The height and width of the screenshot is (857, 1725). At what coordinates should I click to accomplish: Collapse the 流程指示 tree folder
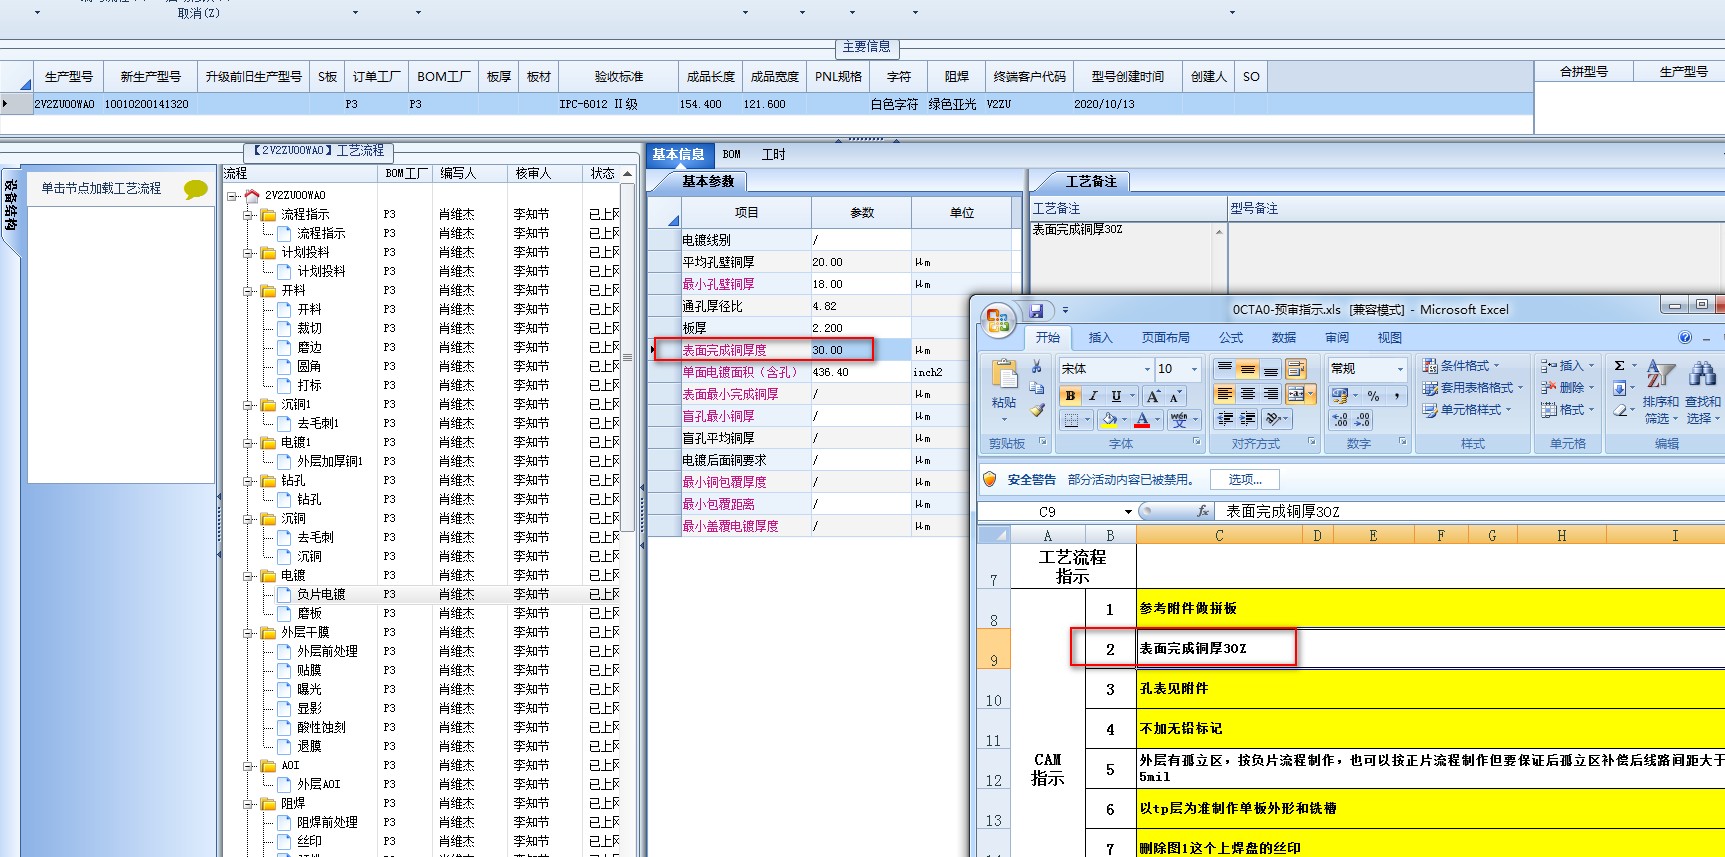point(248,215)
